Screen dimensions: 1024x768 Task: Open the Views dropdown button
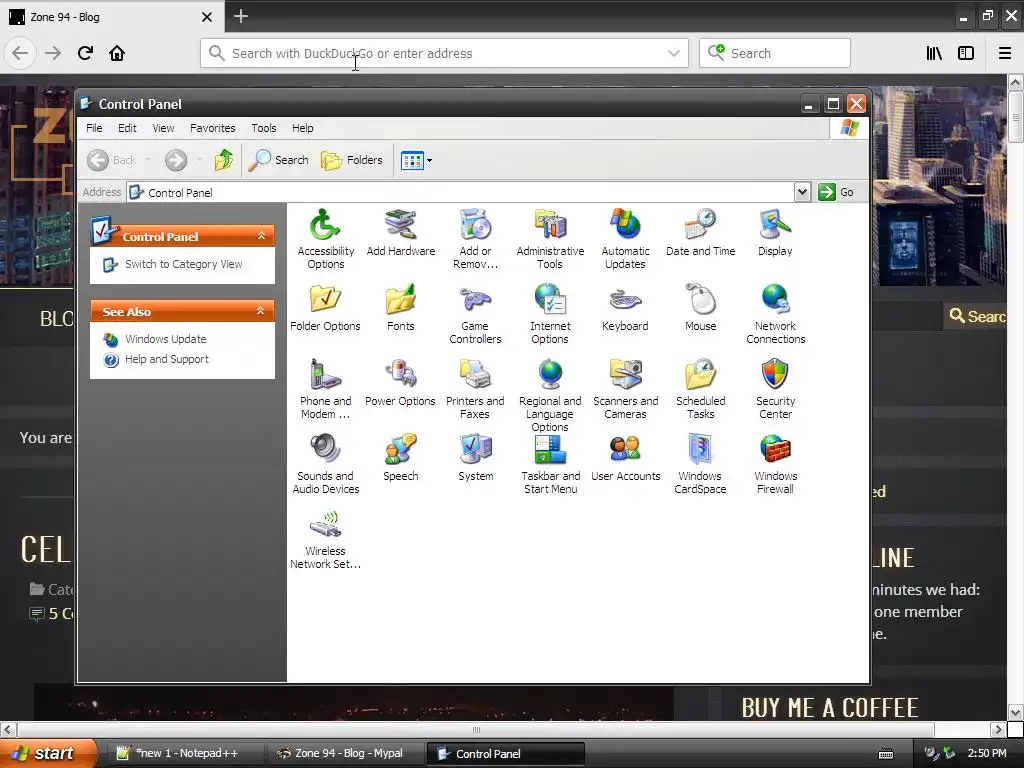coord(416,160)
